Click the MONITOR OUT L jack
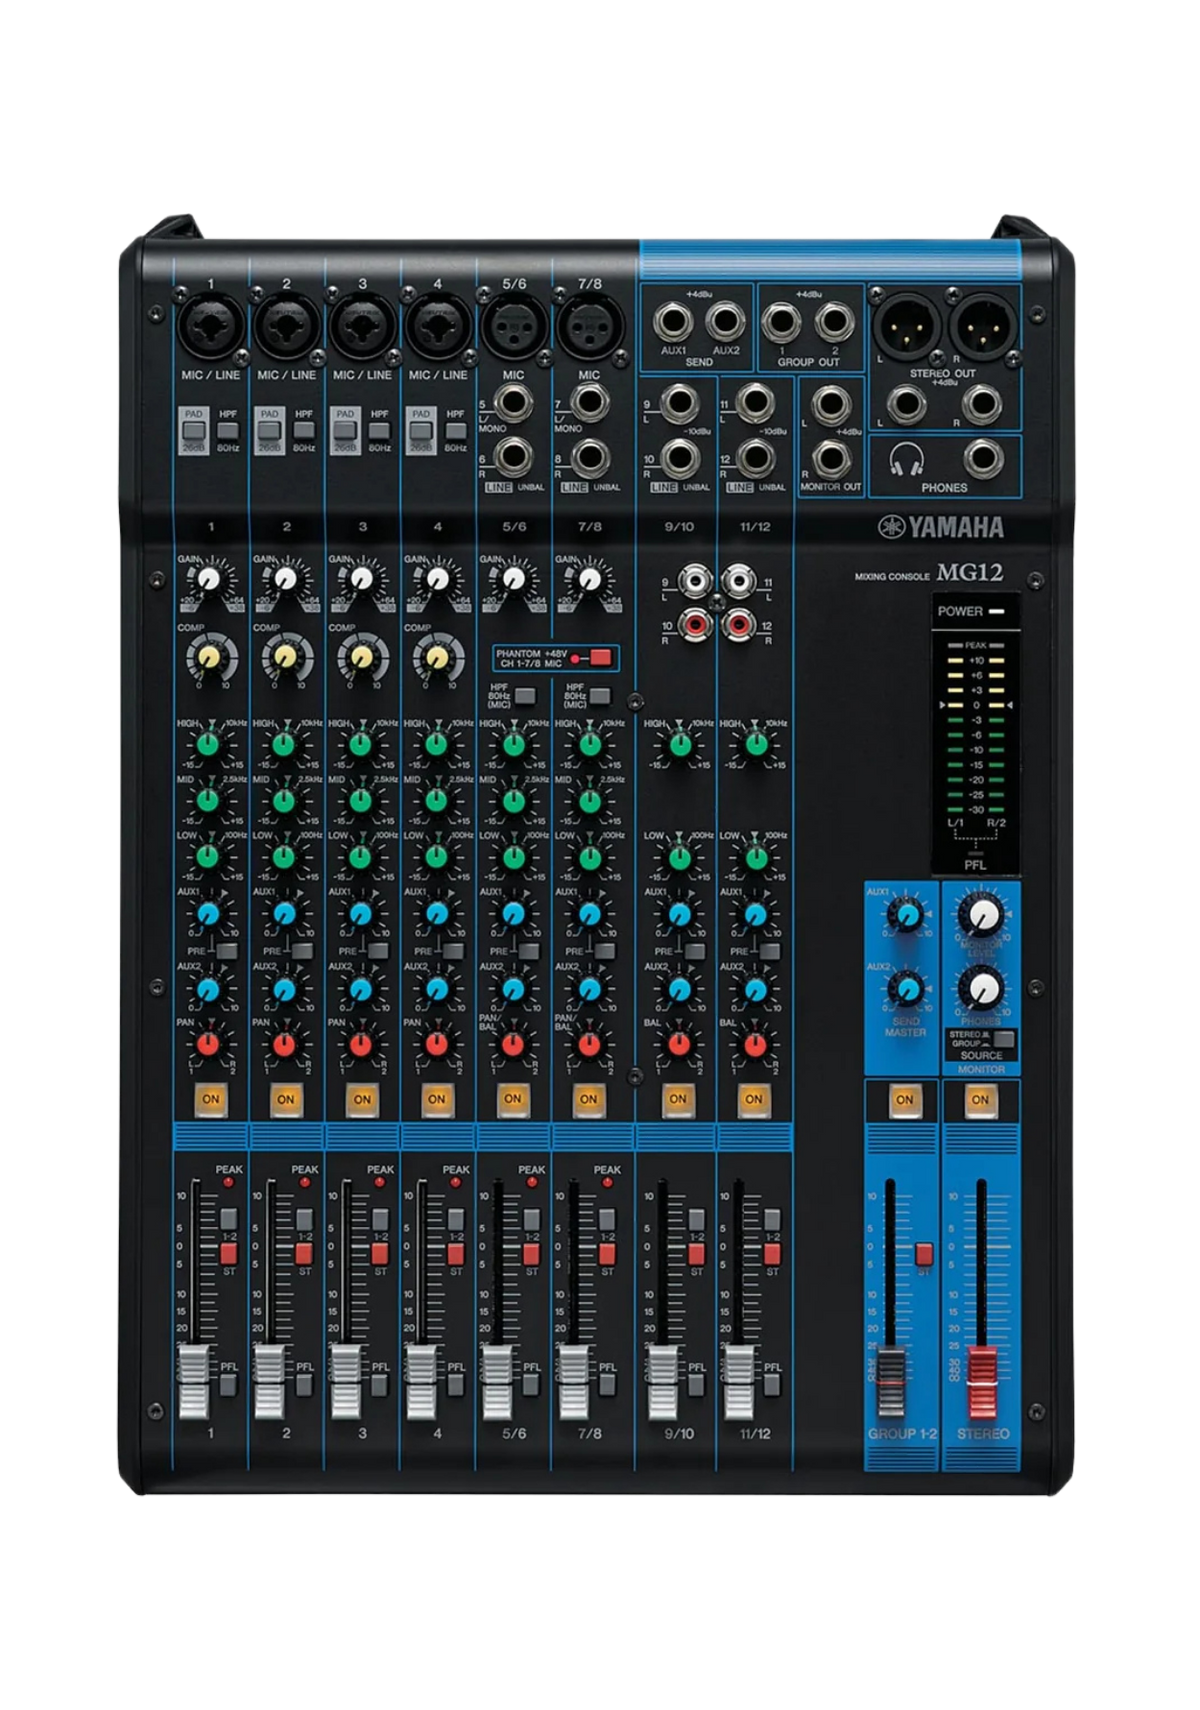Viewport: 1200px width, 1710px height. tap(832, 404)
